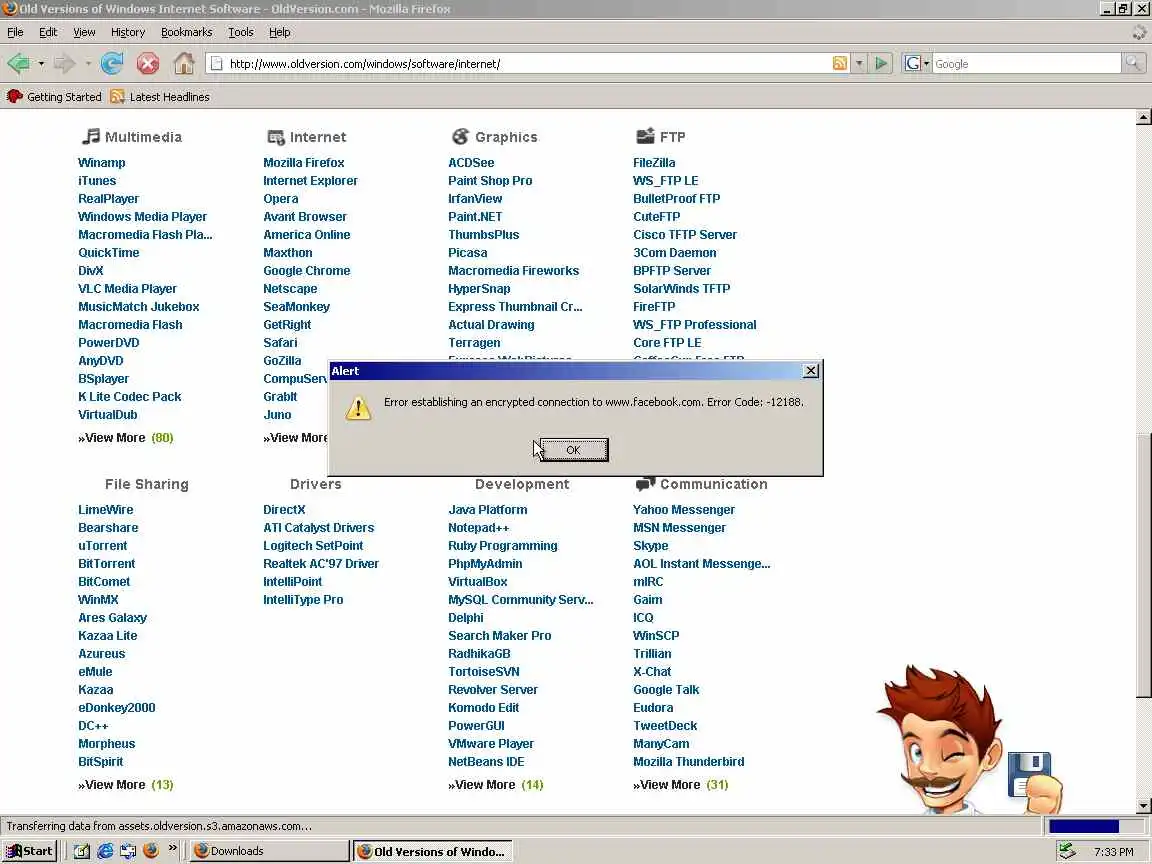Click the Multimedia music note icon
The height and width of the screenshot is (864, 1152).
(x=90, y=136)
